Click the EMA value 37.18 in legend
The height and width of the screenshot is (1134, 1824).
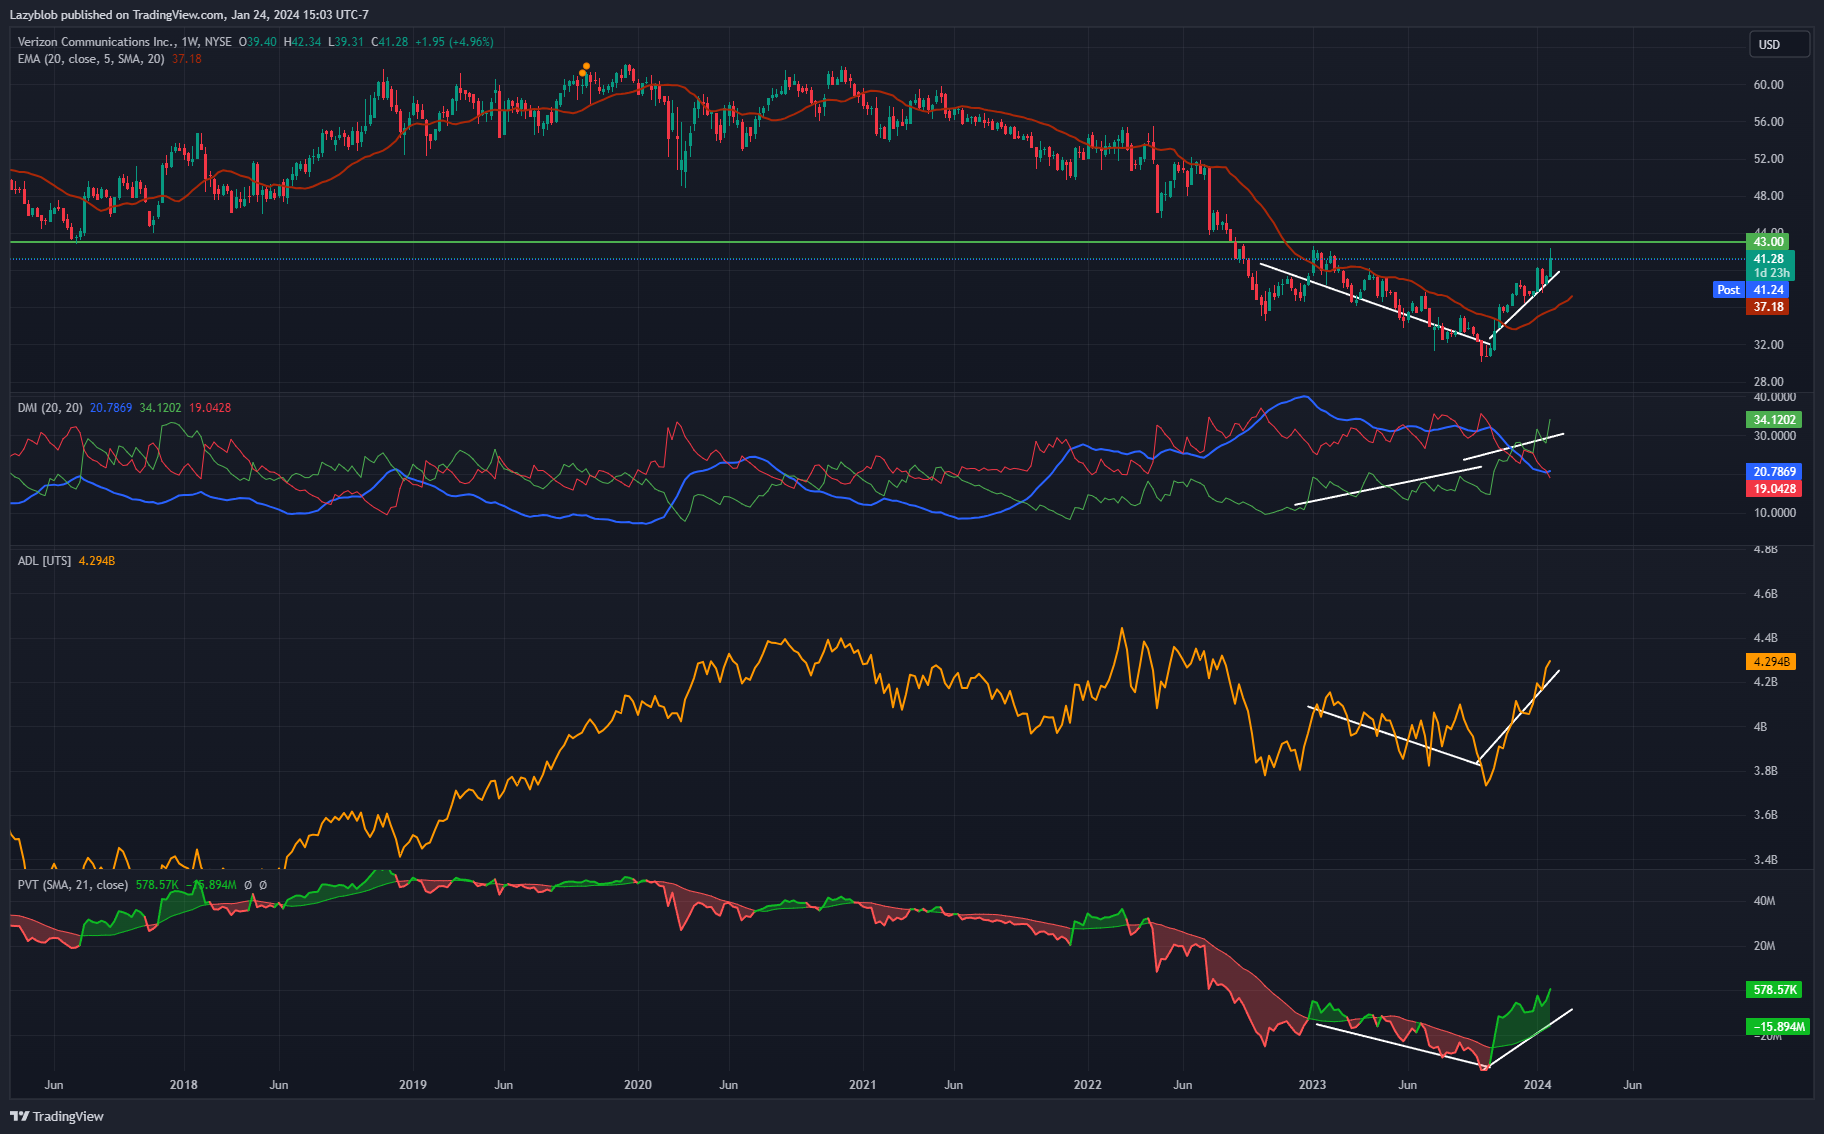(187, 59)
